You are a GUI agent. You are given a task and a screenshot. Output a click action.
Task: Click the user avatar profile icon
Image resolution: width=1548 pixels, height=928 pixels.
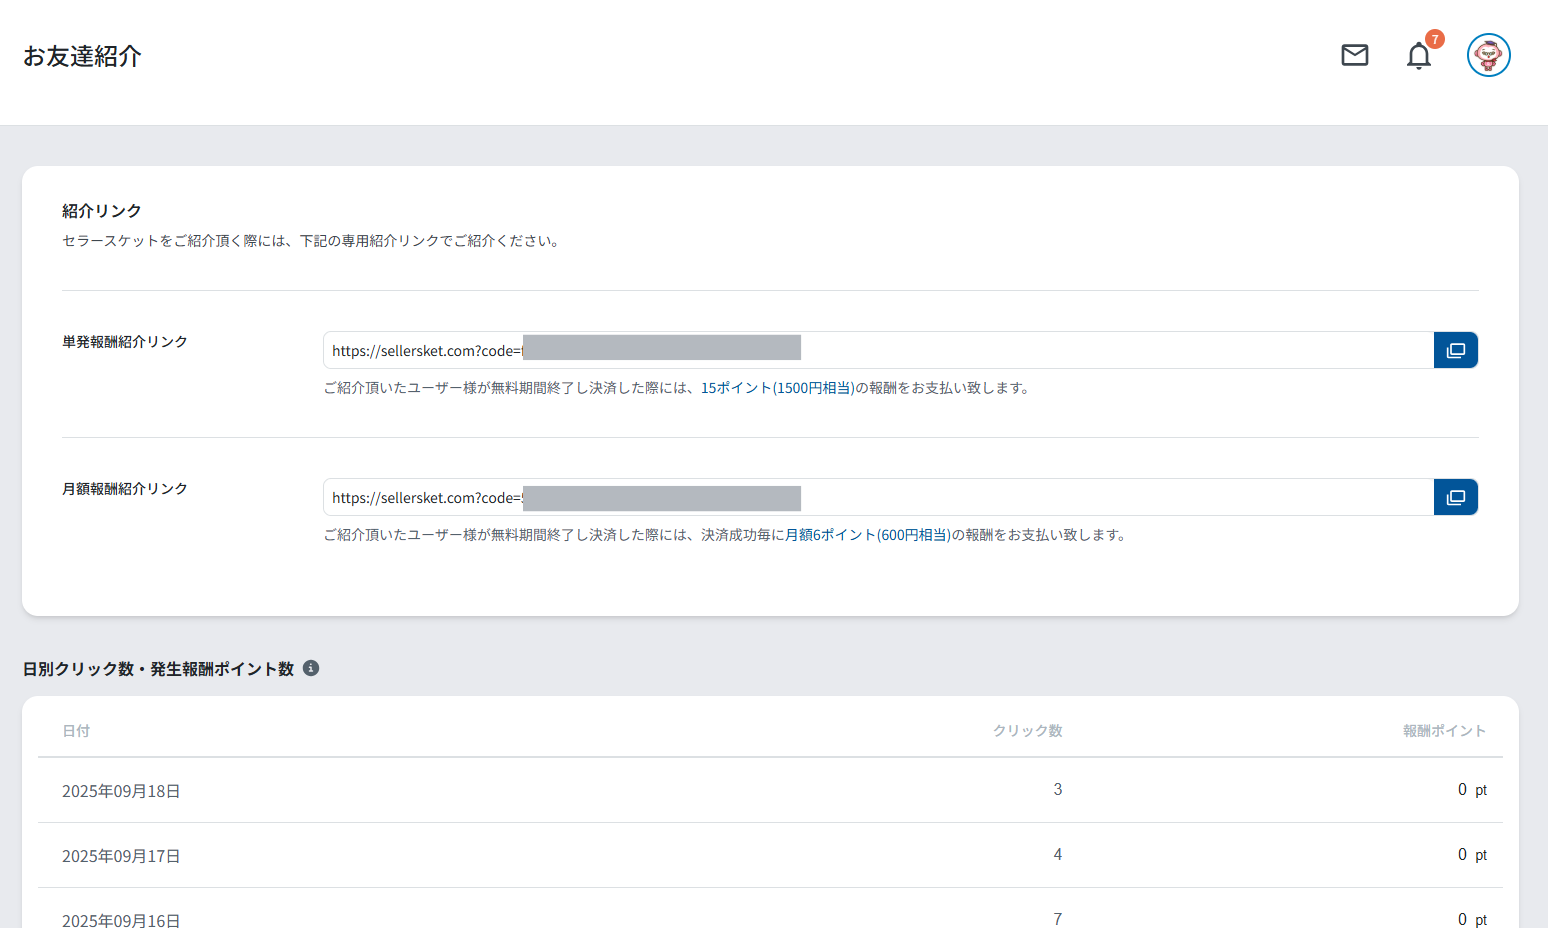(x=1488, y=55)
